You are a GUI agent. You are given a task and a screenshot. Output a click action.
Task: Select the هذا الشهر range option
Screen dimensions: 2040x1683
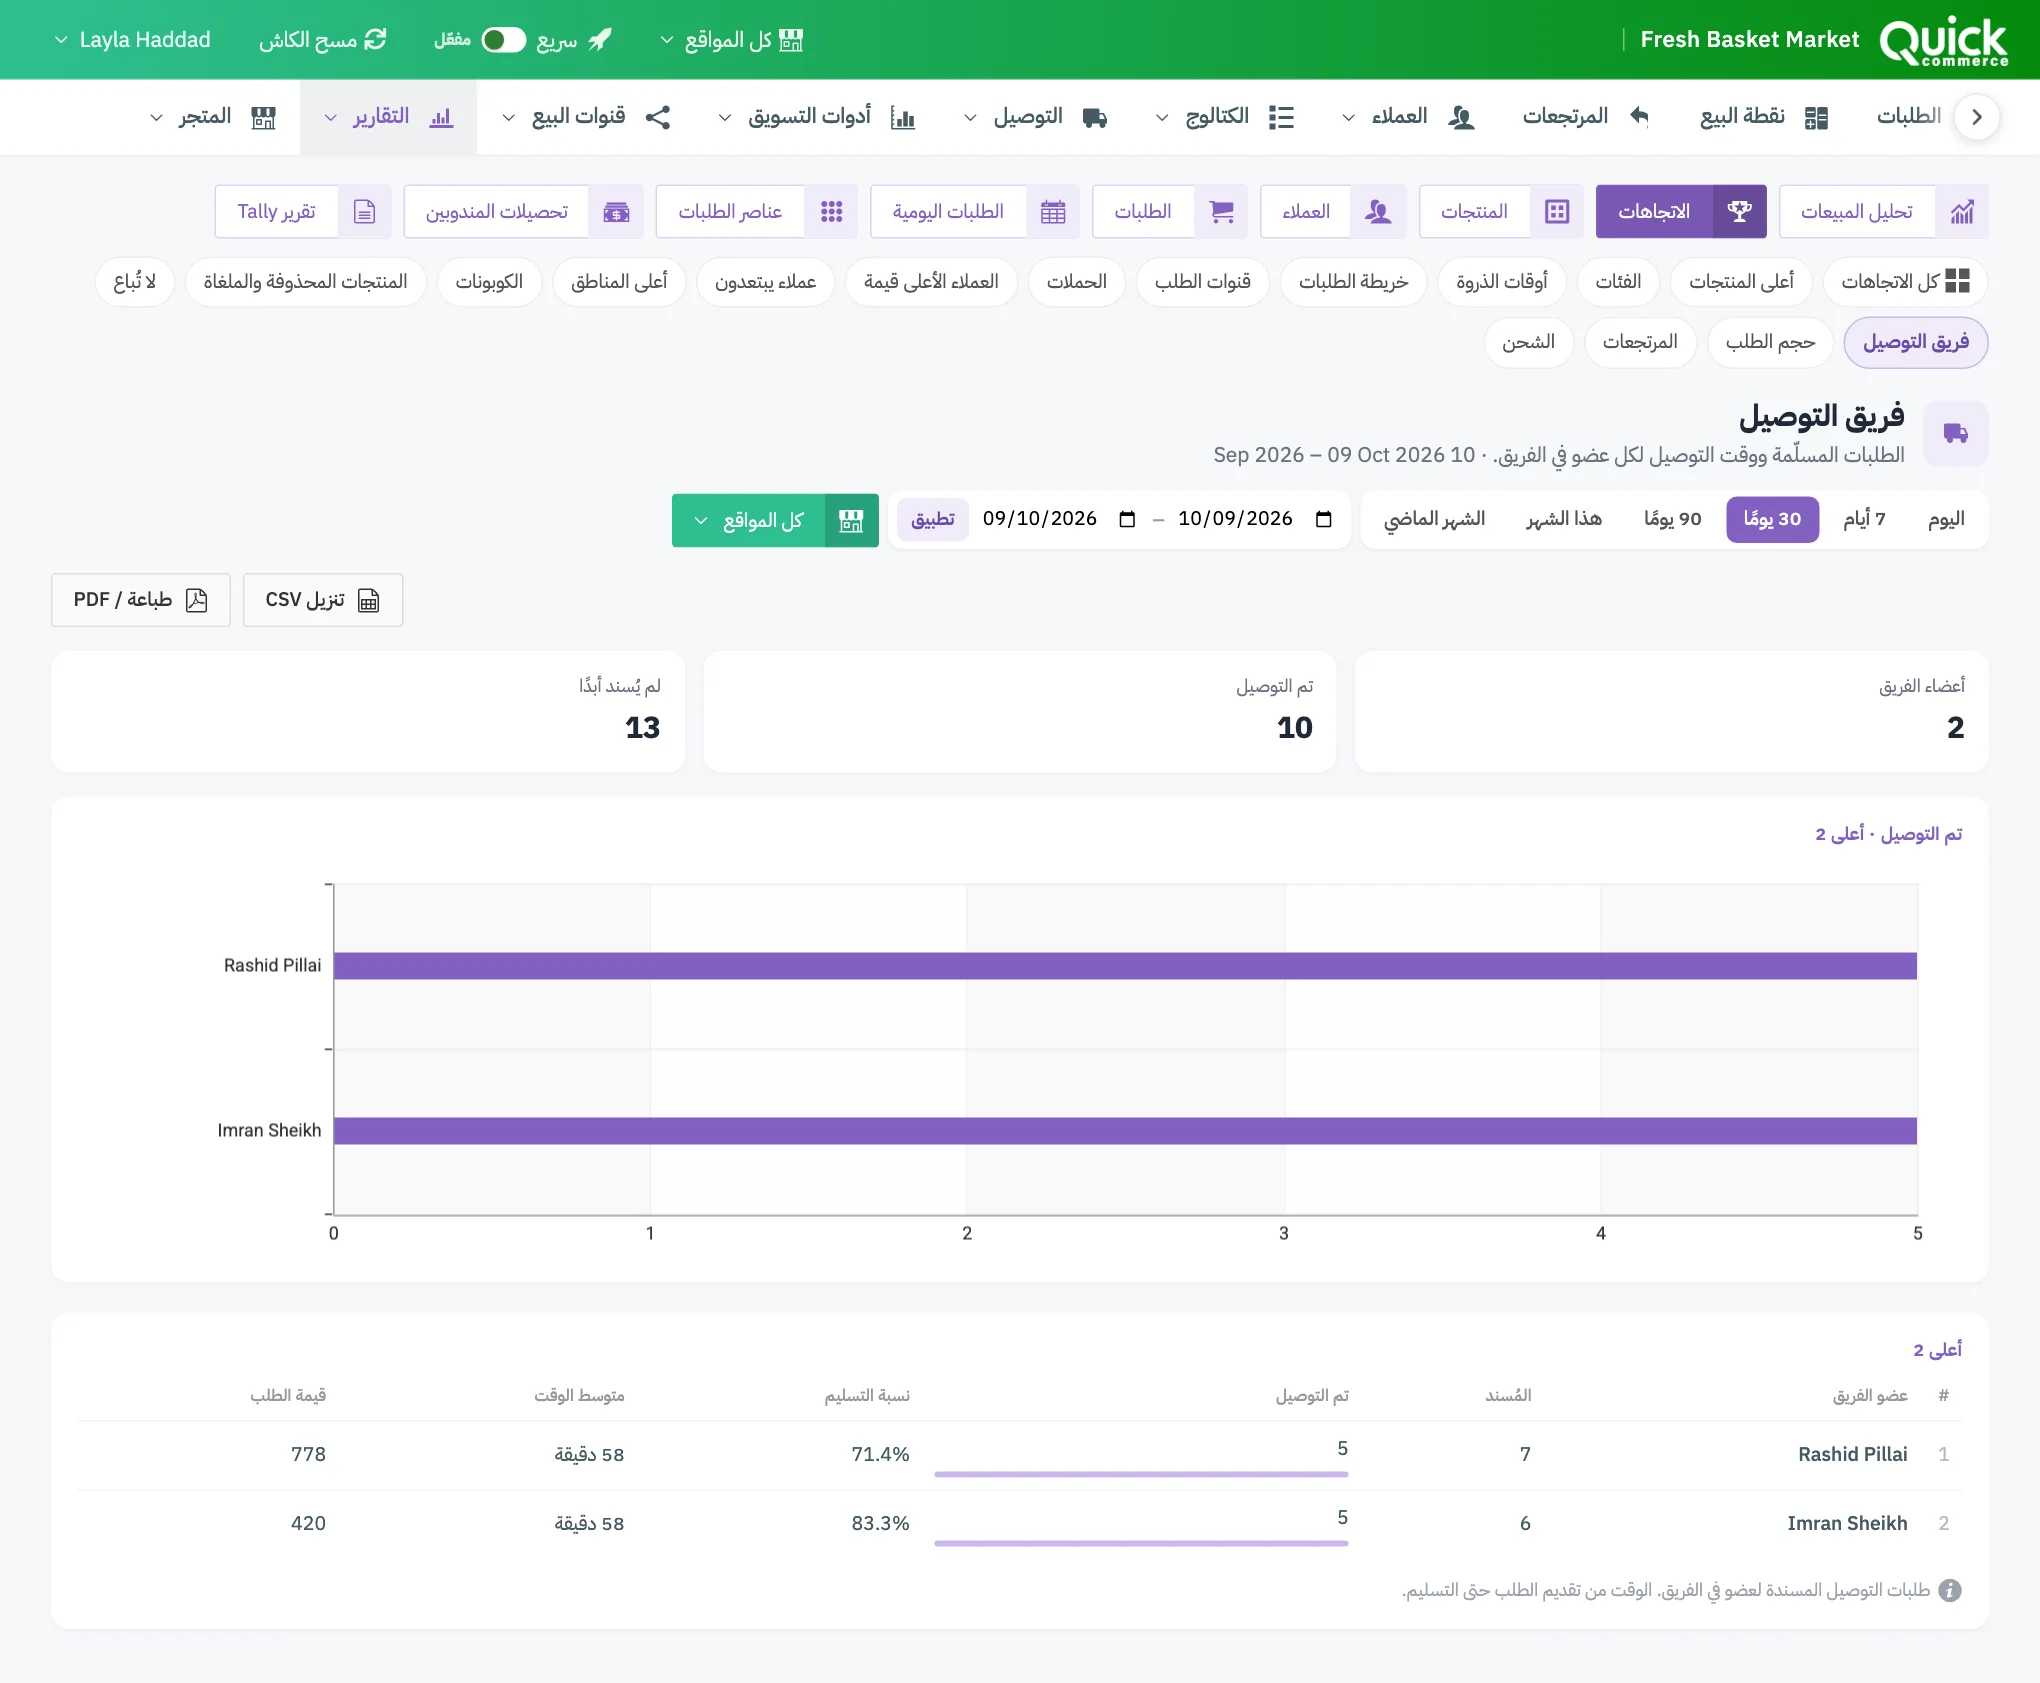point(1564,520)
